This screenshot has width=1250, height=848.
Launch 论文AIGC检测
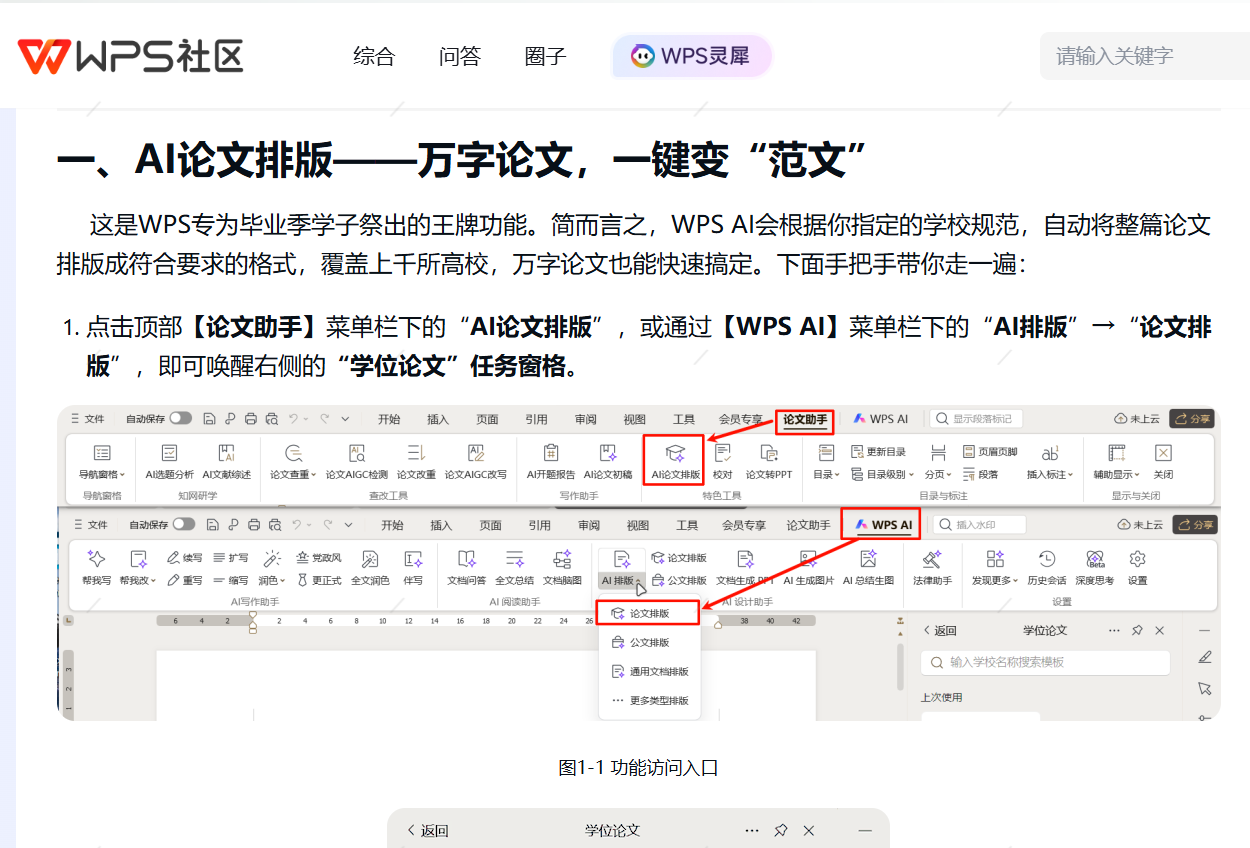coord(356,462)
